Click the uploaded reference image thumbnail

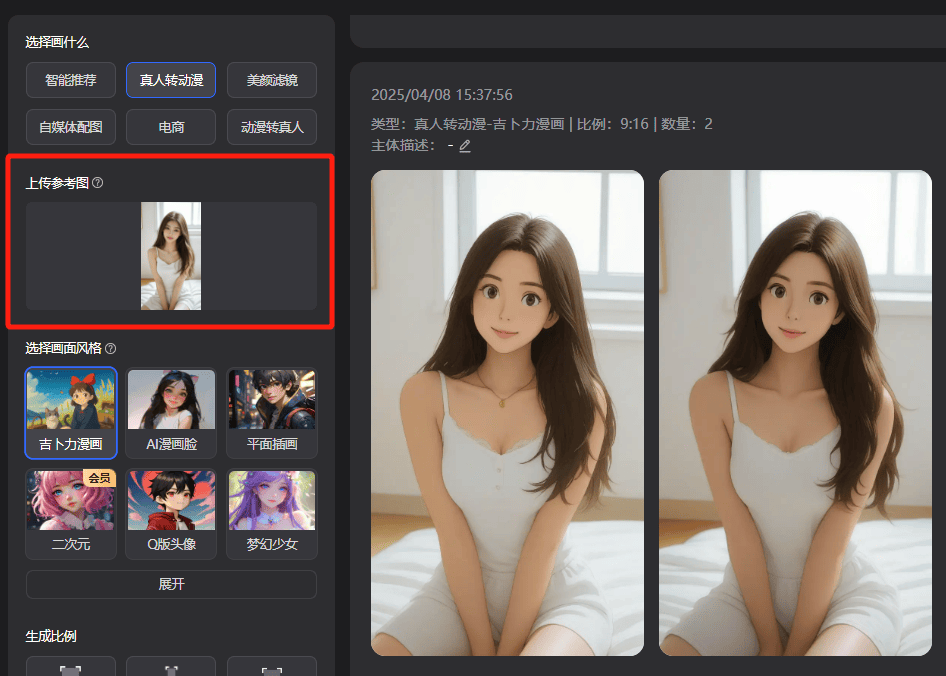[171, 256]
